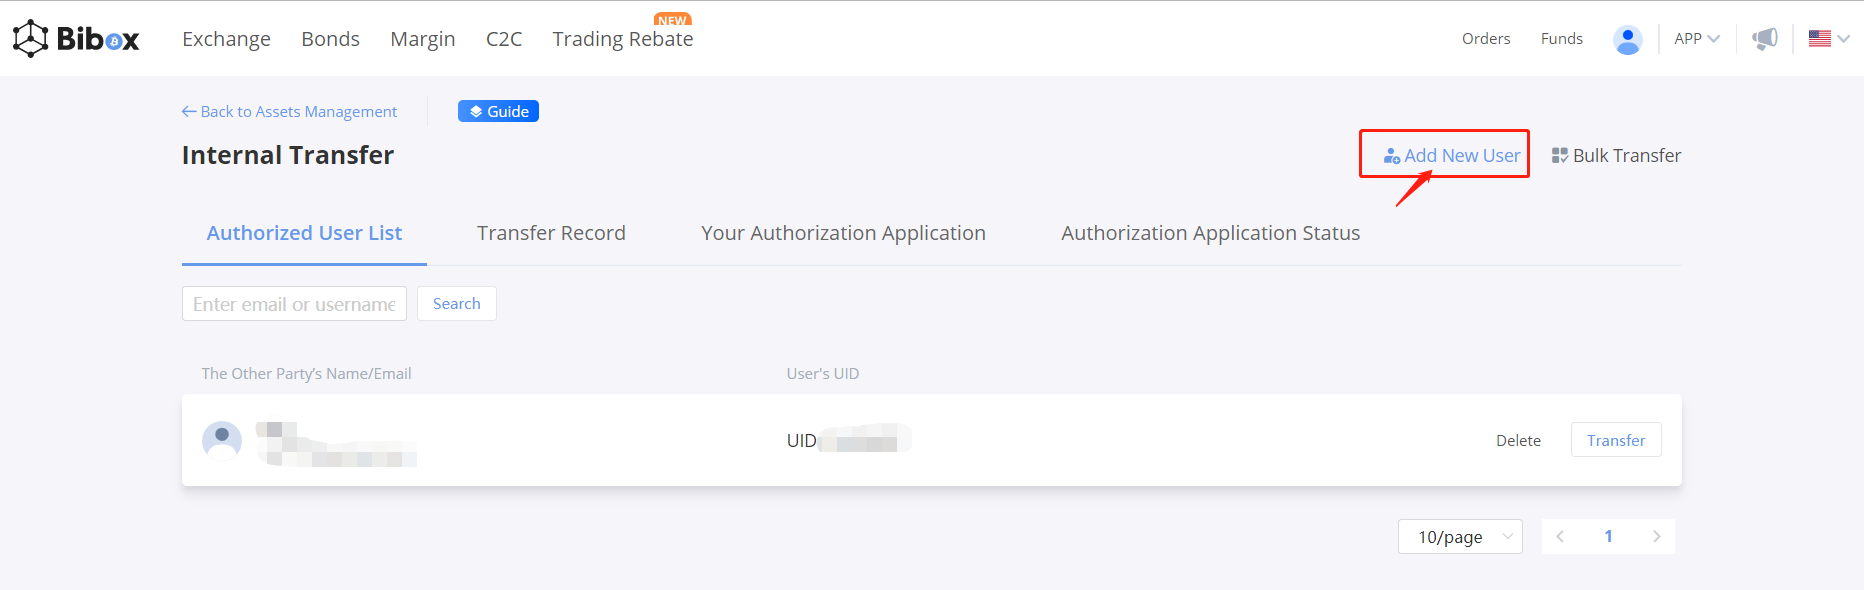1864x590 pixels.
Task: Open Bulk Transfer
Action: (x=1616, y=155)
